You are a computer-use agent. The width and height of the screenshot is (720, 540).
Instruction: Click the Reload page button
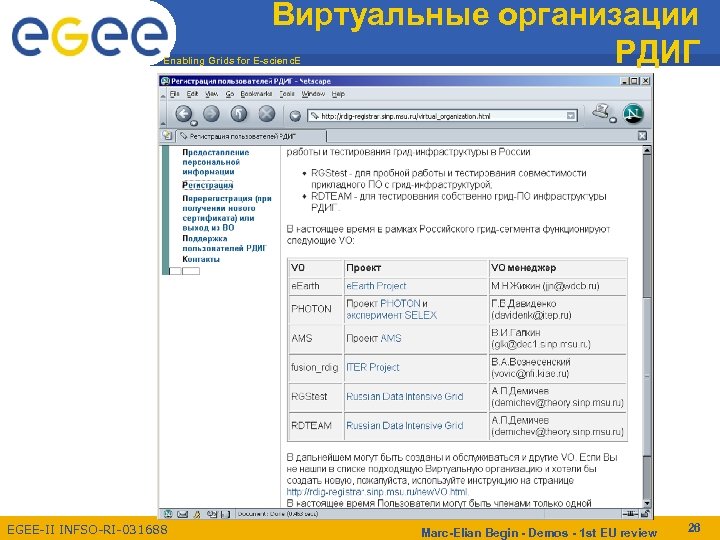(x=239, y=113)
